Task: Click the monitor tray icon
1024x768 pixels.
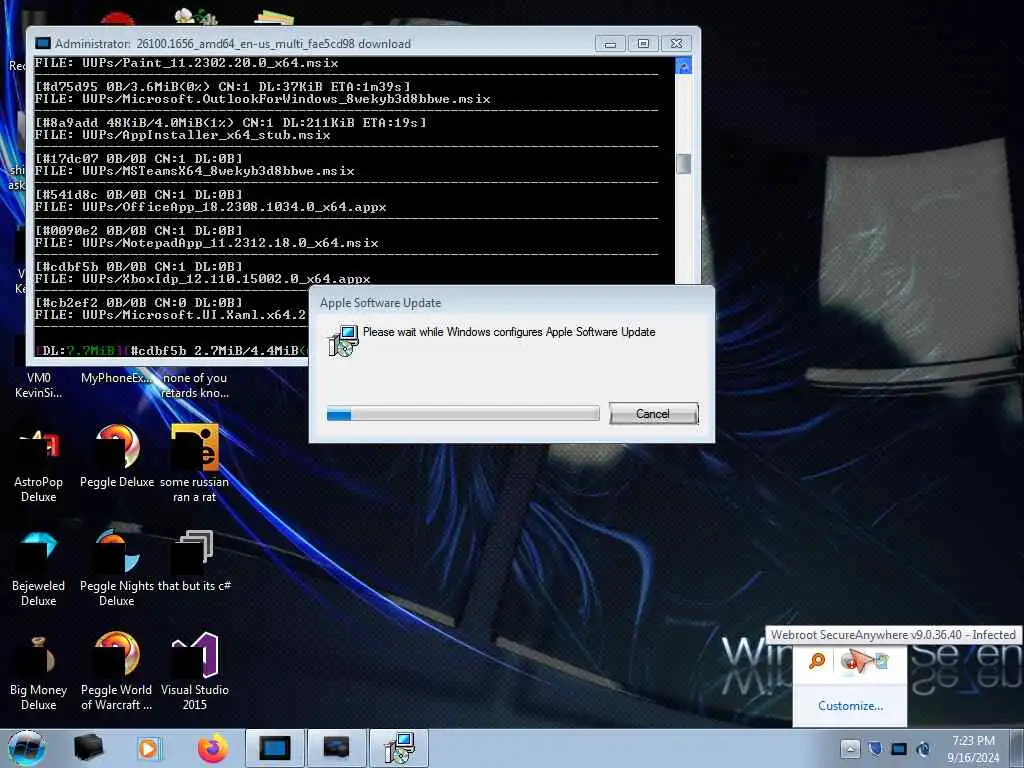Action: tap(899, 749)
